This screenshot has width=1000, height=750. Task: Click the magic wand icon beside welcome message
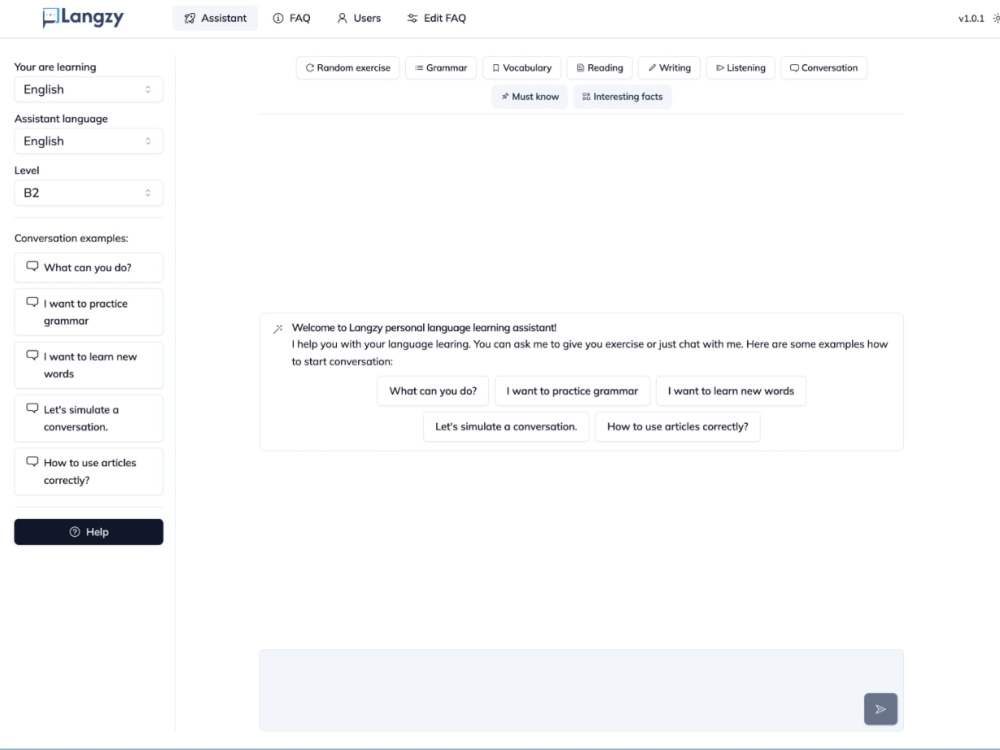pos(277,329)
